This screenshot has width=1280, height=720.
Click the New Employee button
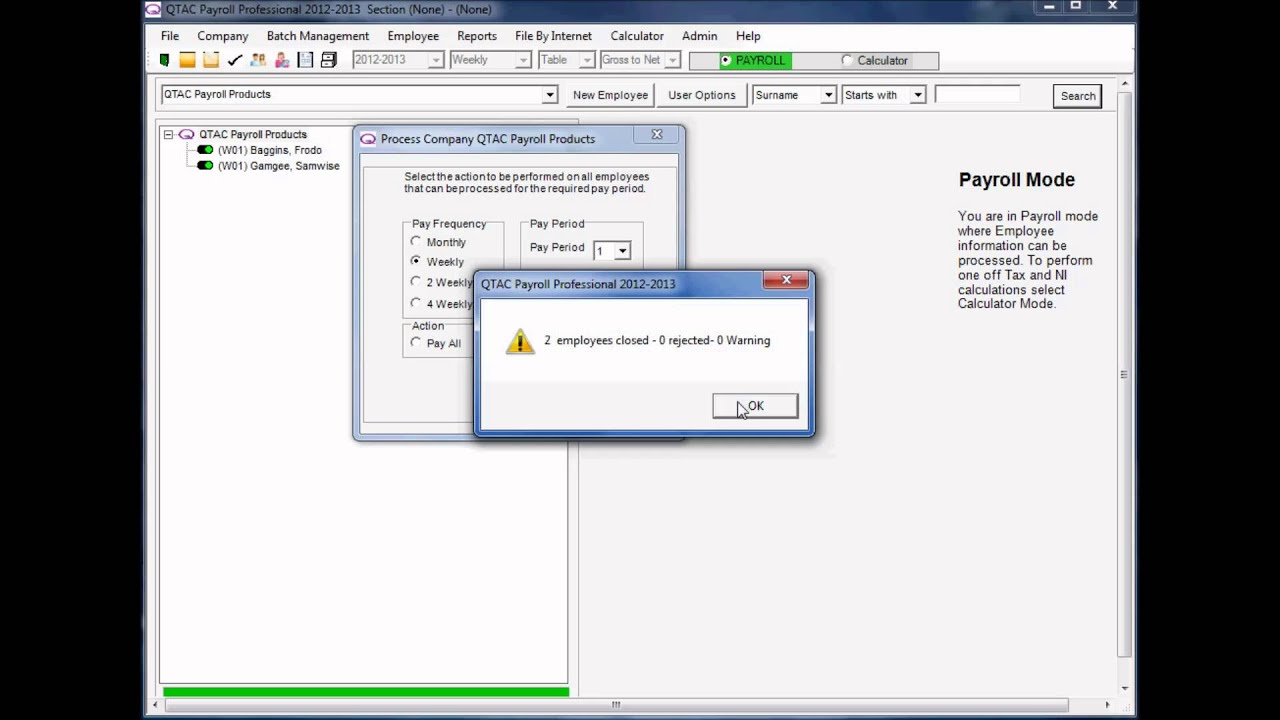610,95
